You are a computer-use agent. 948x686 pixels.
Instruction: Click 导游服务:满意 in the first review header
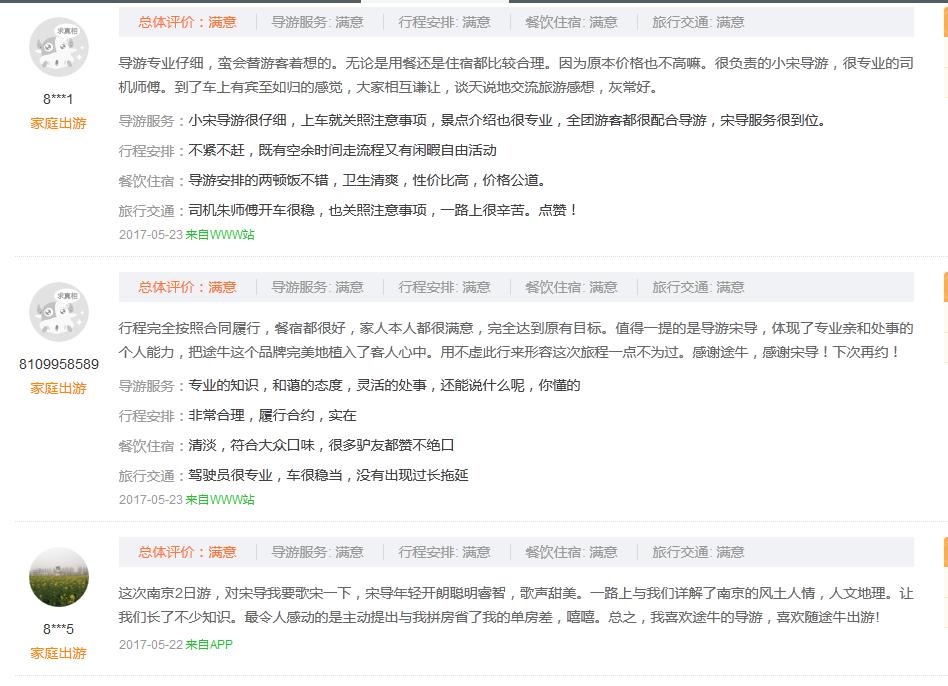tap(318, 22)
